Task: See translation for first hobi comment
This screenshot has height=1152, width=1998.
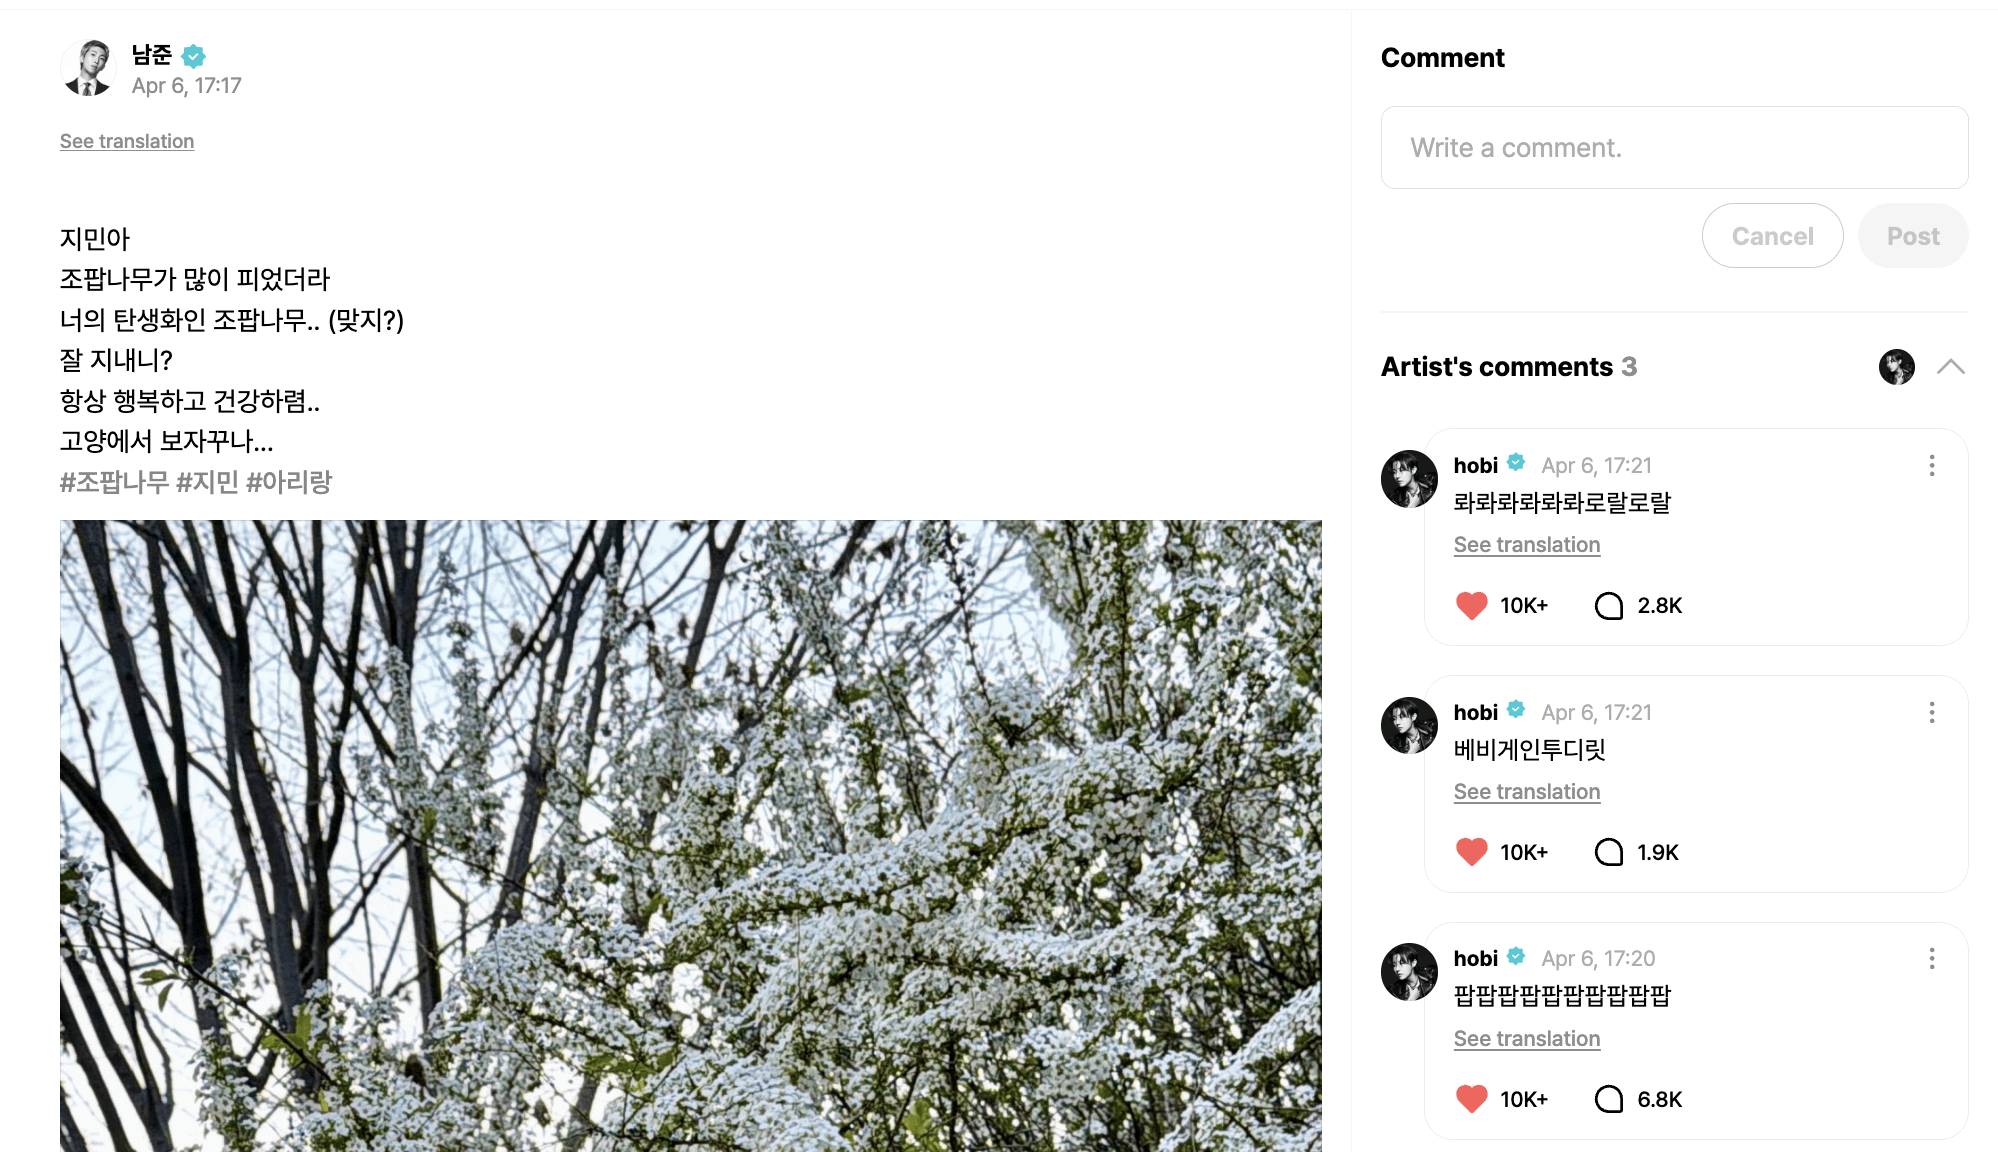Action: (x=1527, y=545)
